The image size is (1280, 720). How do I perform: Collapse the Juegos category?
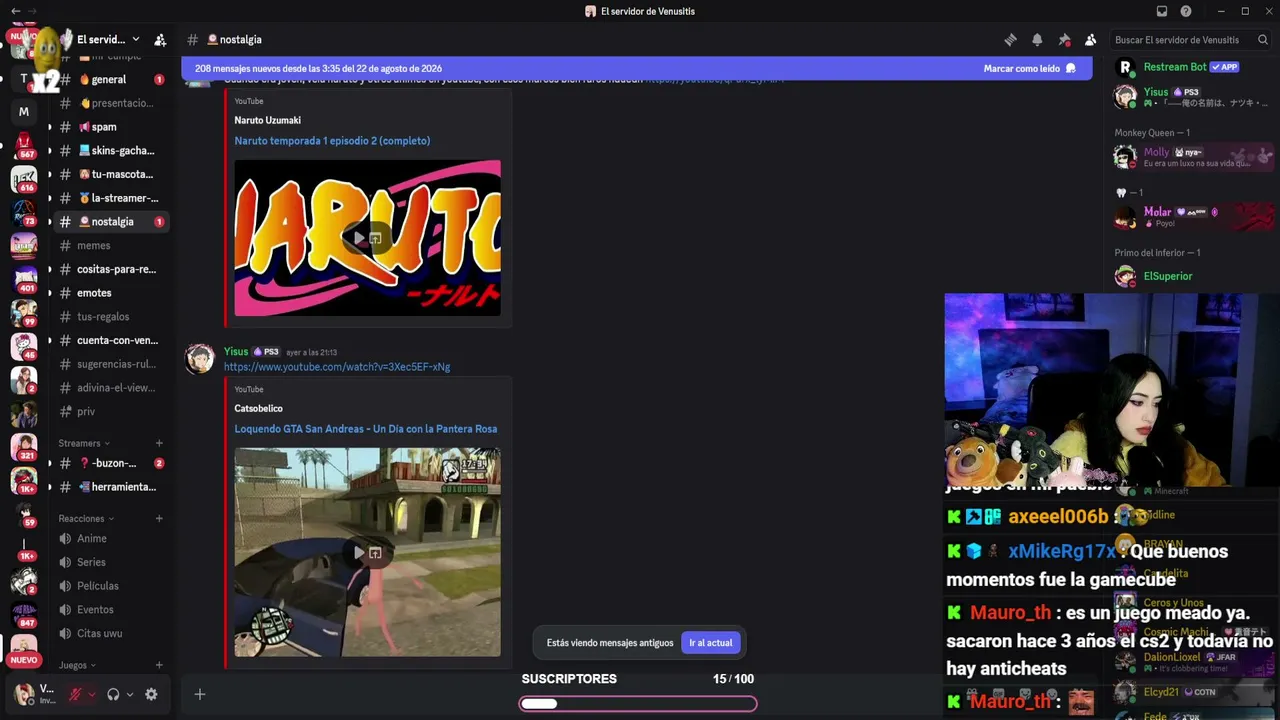coord(77,665)
